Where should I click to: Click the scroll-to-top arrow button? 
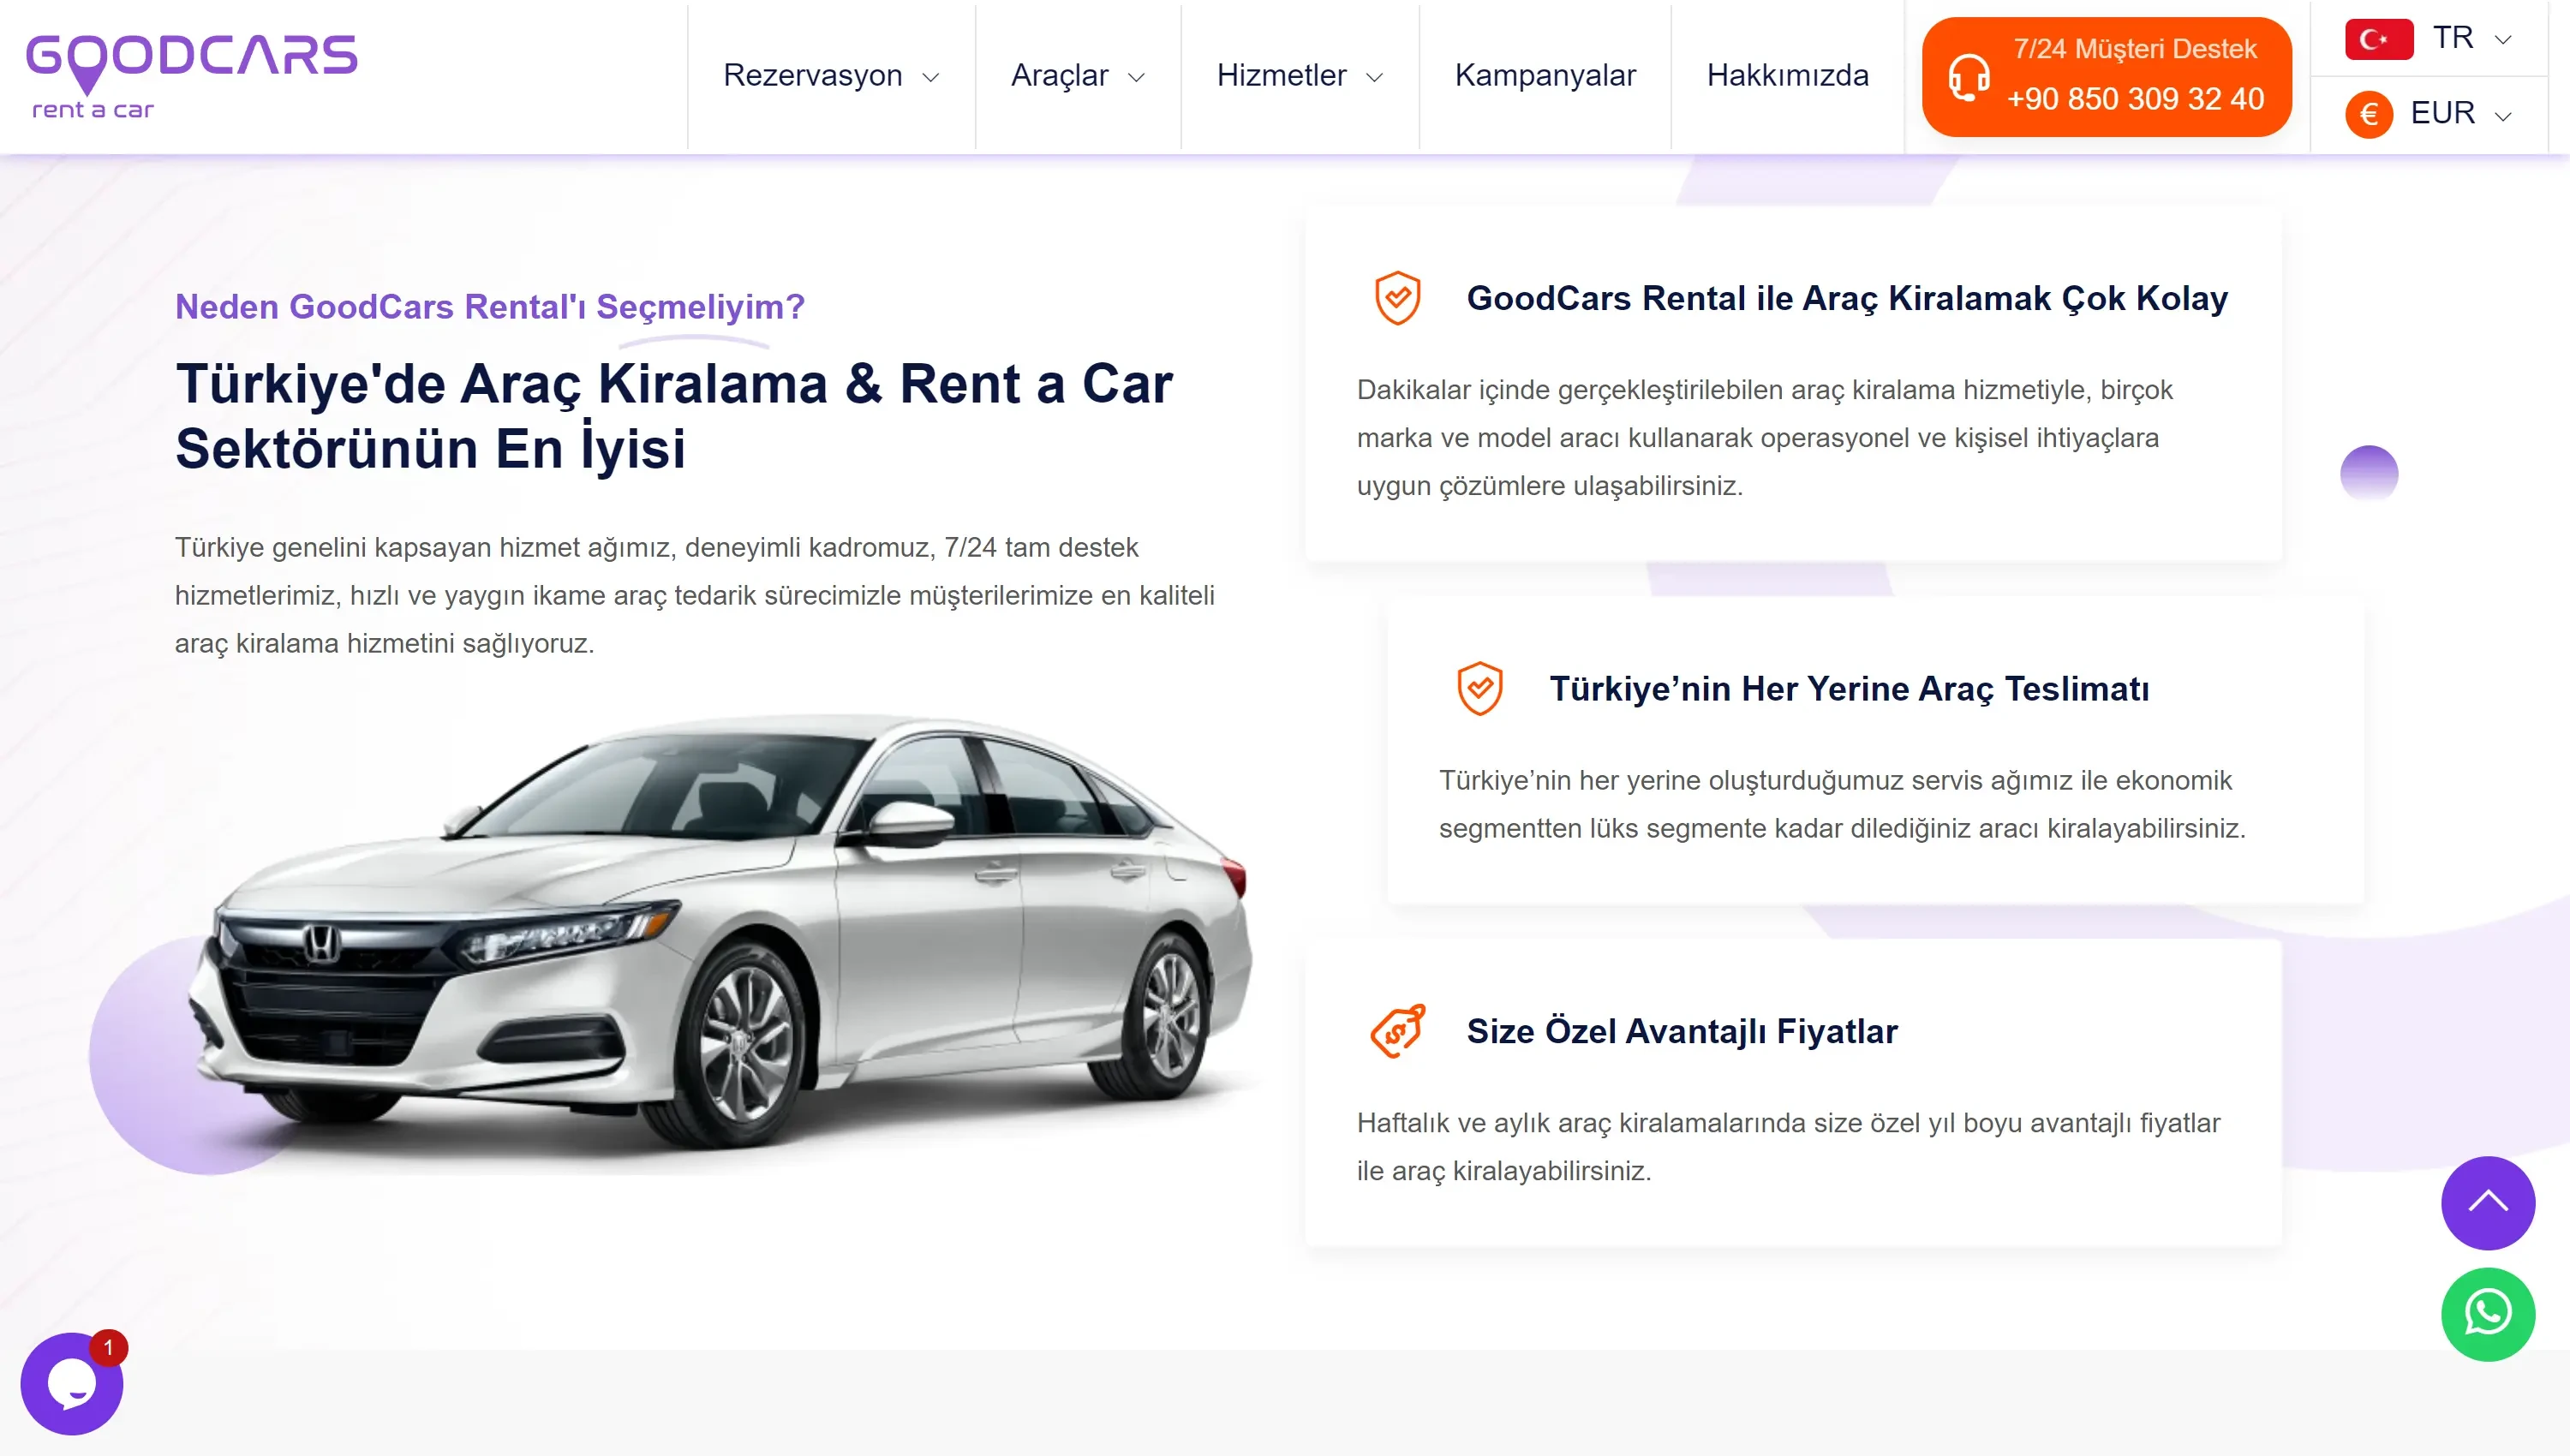tap(2487, 1202)
